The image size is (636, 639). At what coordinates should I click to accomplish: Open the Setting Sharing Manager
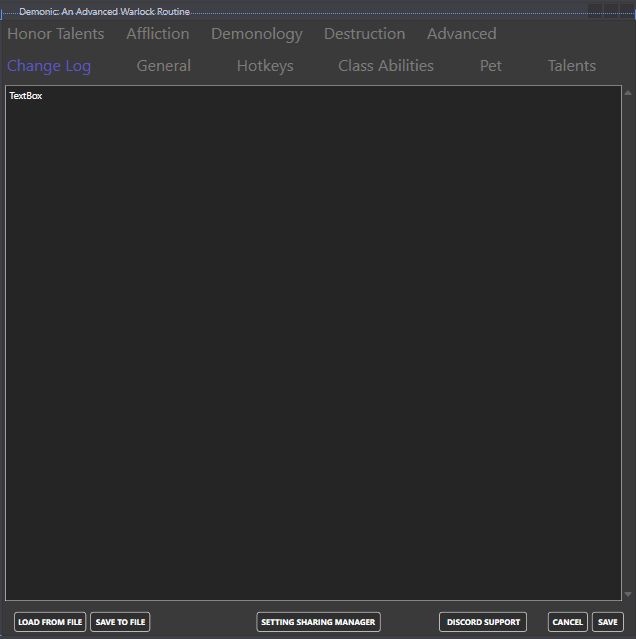(x=318, y=622)
